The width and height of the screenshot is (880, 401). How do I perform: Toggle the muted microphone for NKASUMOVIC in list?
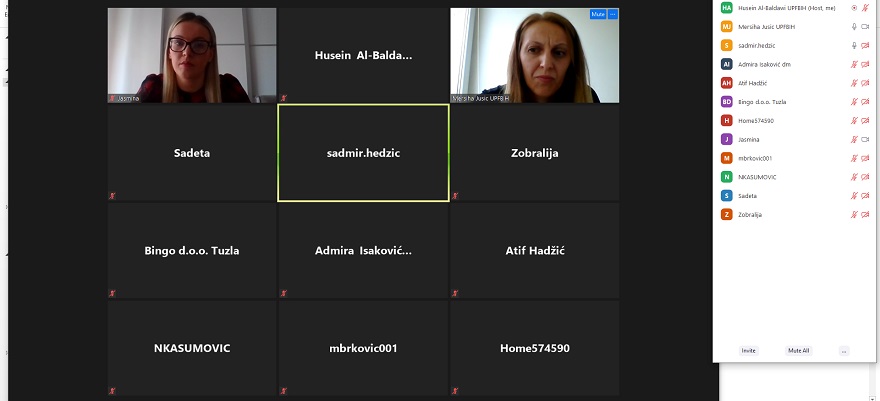coord(854,177)
